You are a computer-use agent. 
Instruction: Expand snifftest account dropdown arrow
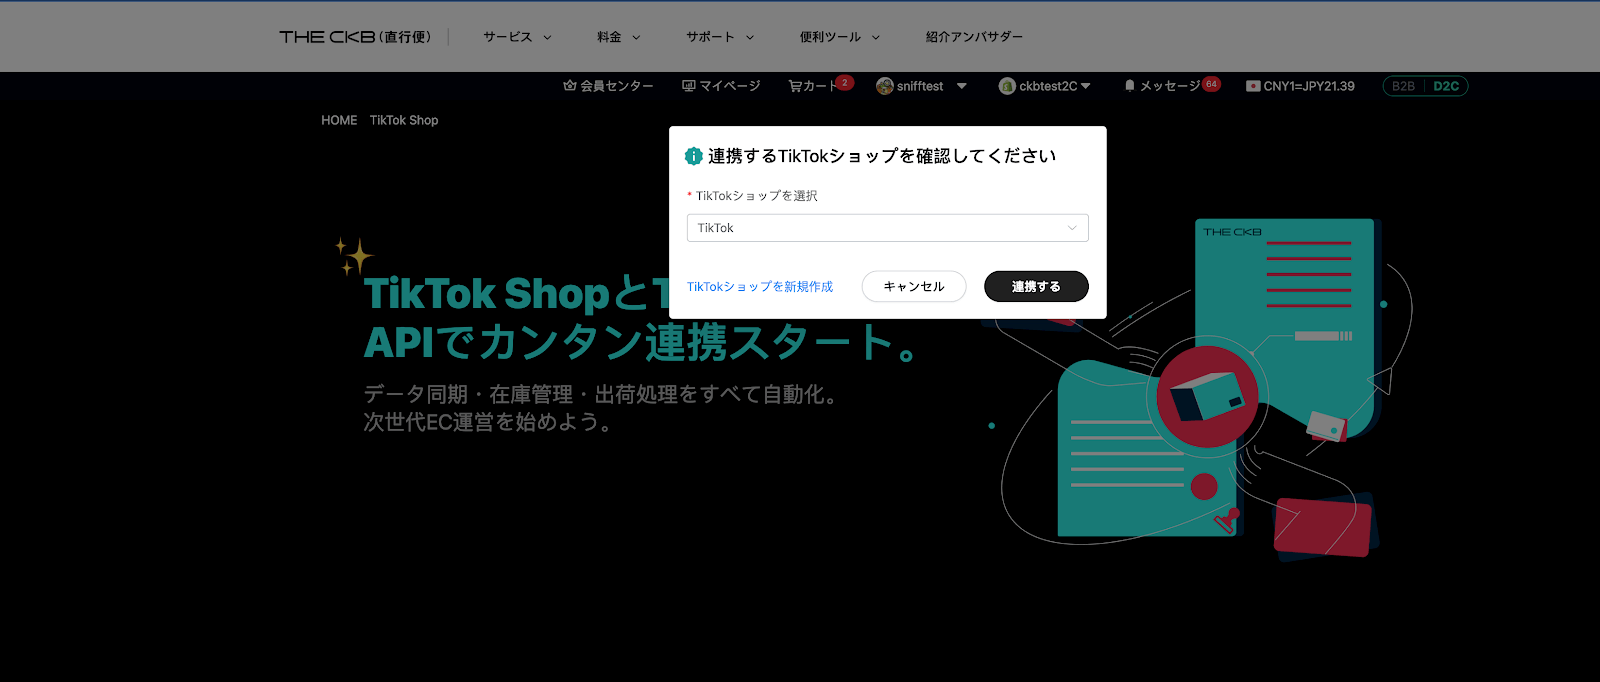pyautogui.click(x=962, y=86)
